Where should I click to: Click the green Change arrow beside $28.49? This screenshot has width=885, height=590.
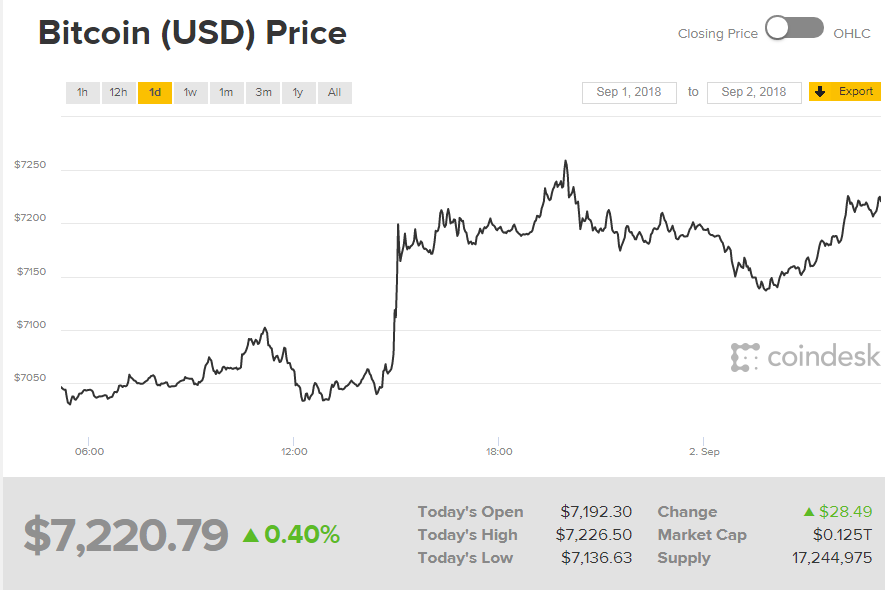(809, 512)
